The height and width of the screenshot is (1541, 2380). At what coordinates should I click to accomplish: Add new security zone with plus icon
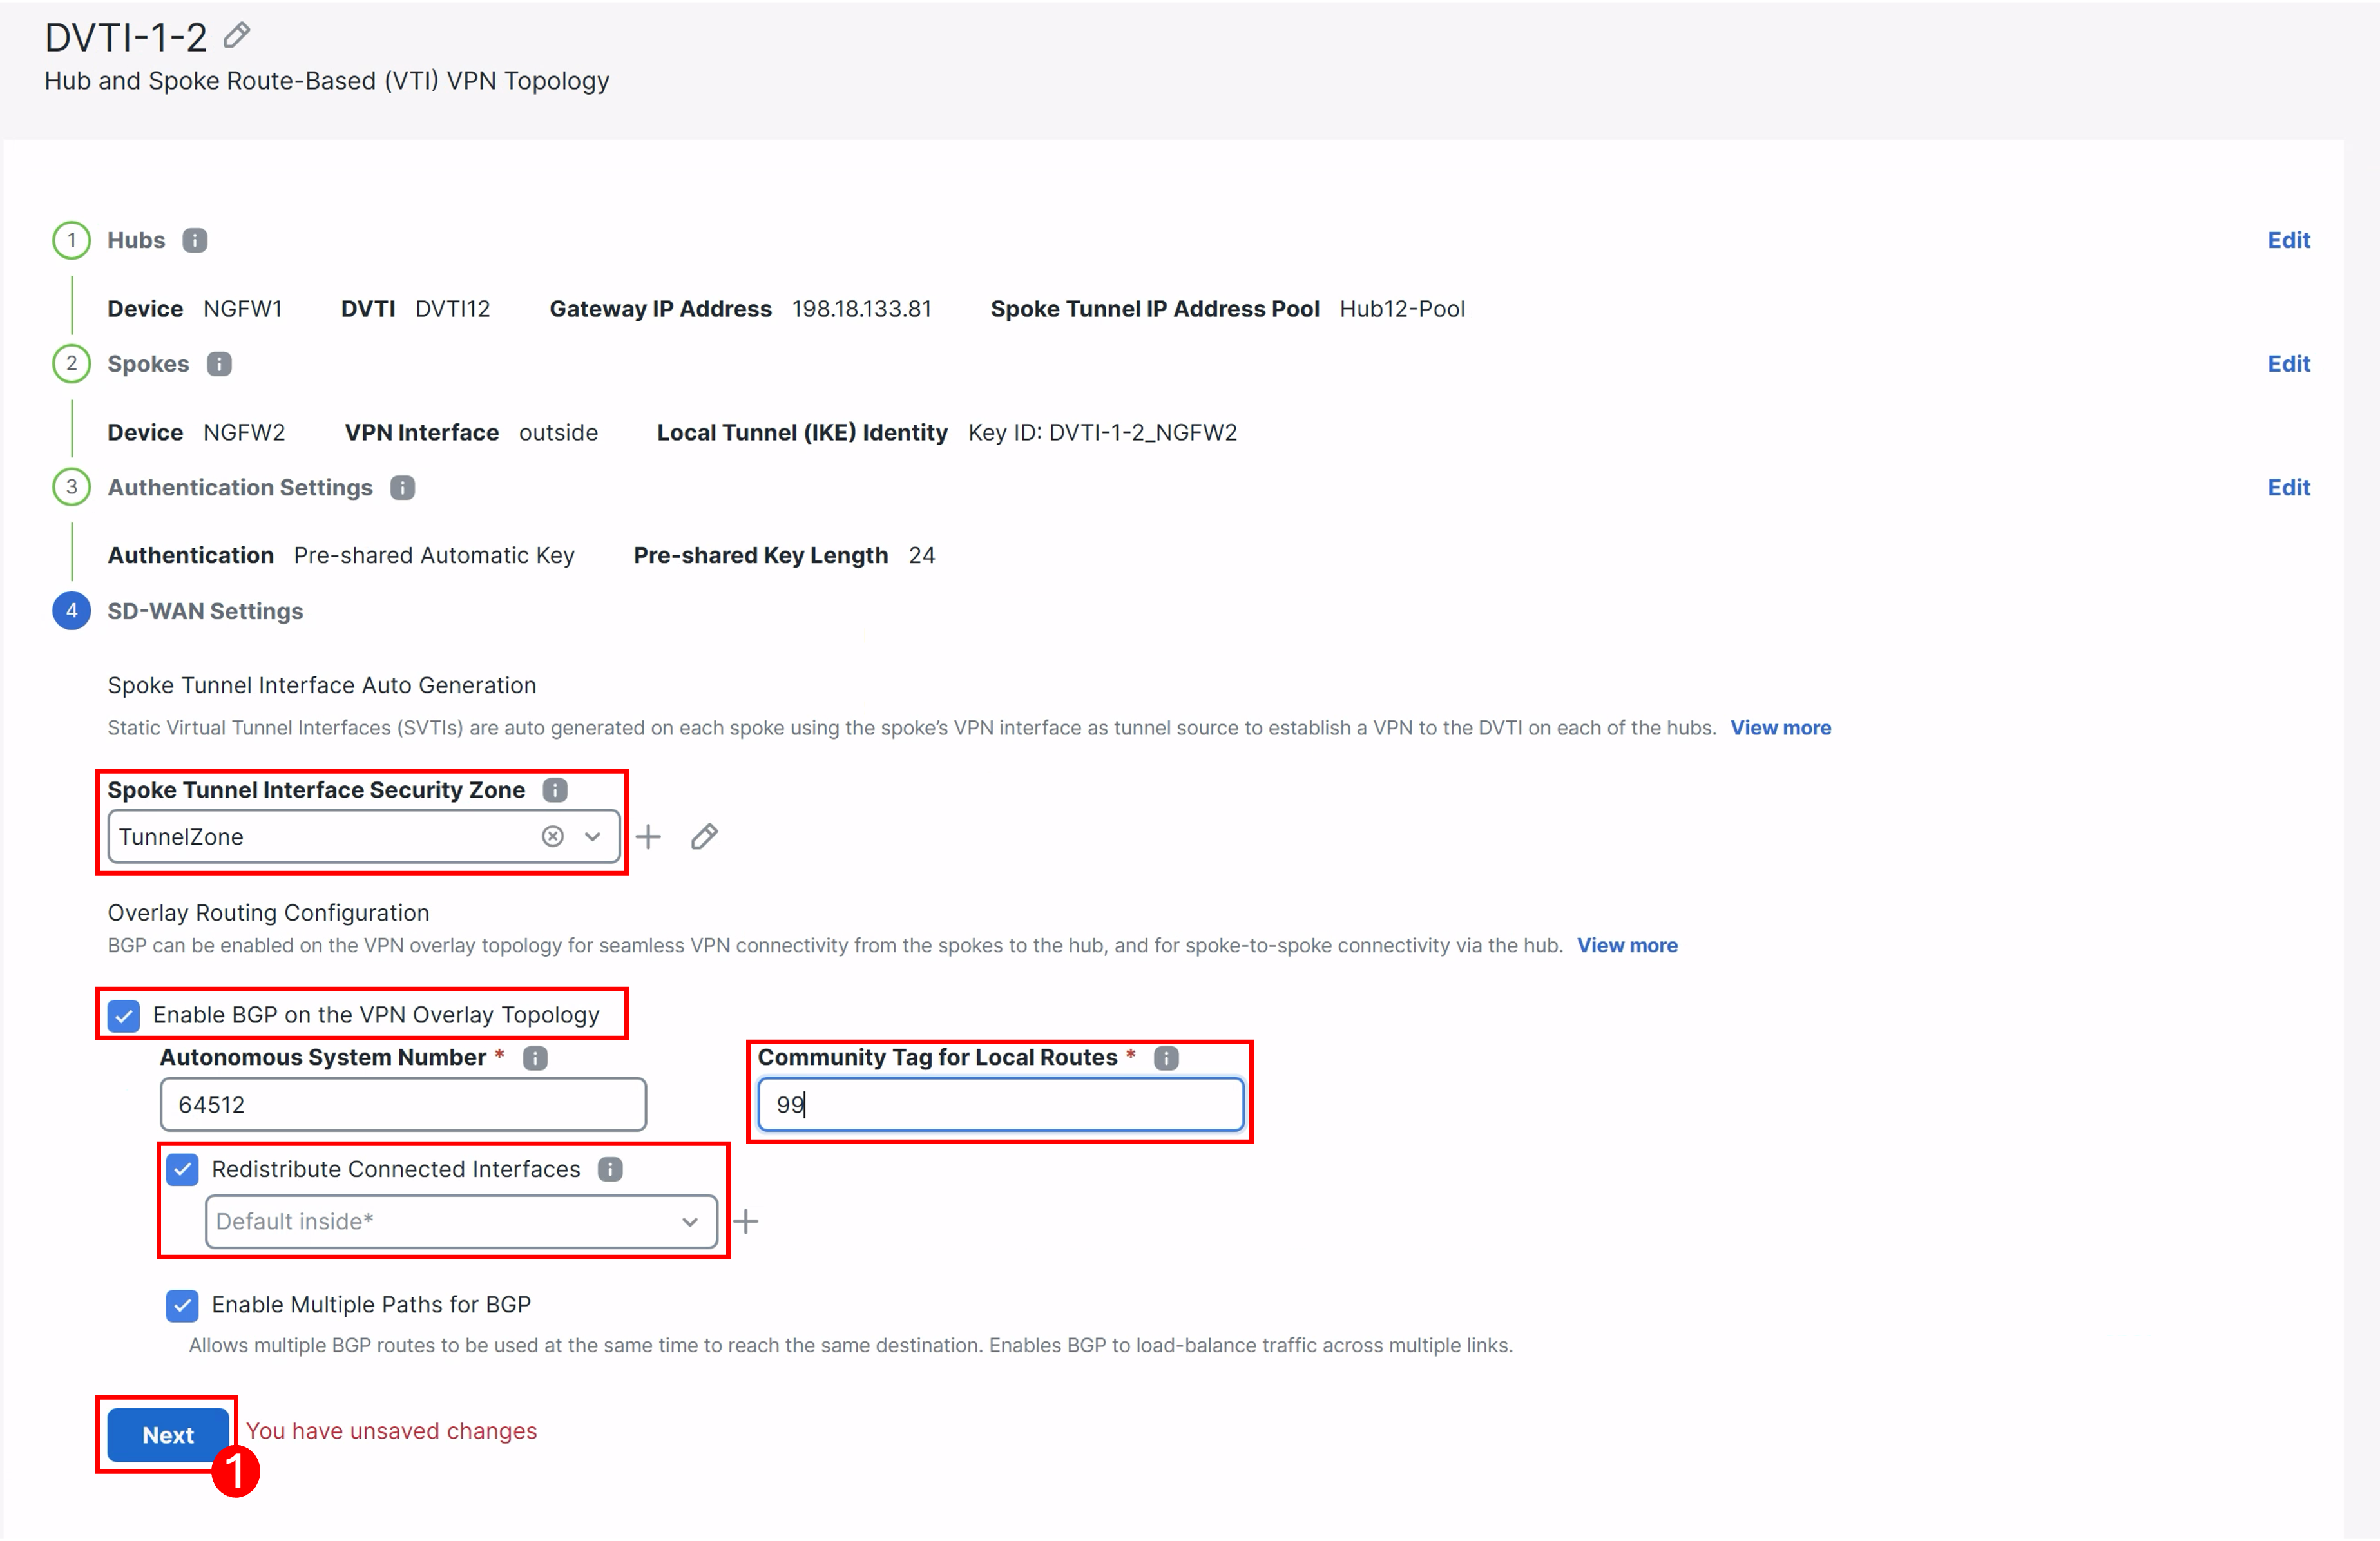pyautogui.click(x=649, y=837)
